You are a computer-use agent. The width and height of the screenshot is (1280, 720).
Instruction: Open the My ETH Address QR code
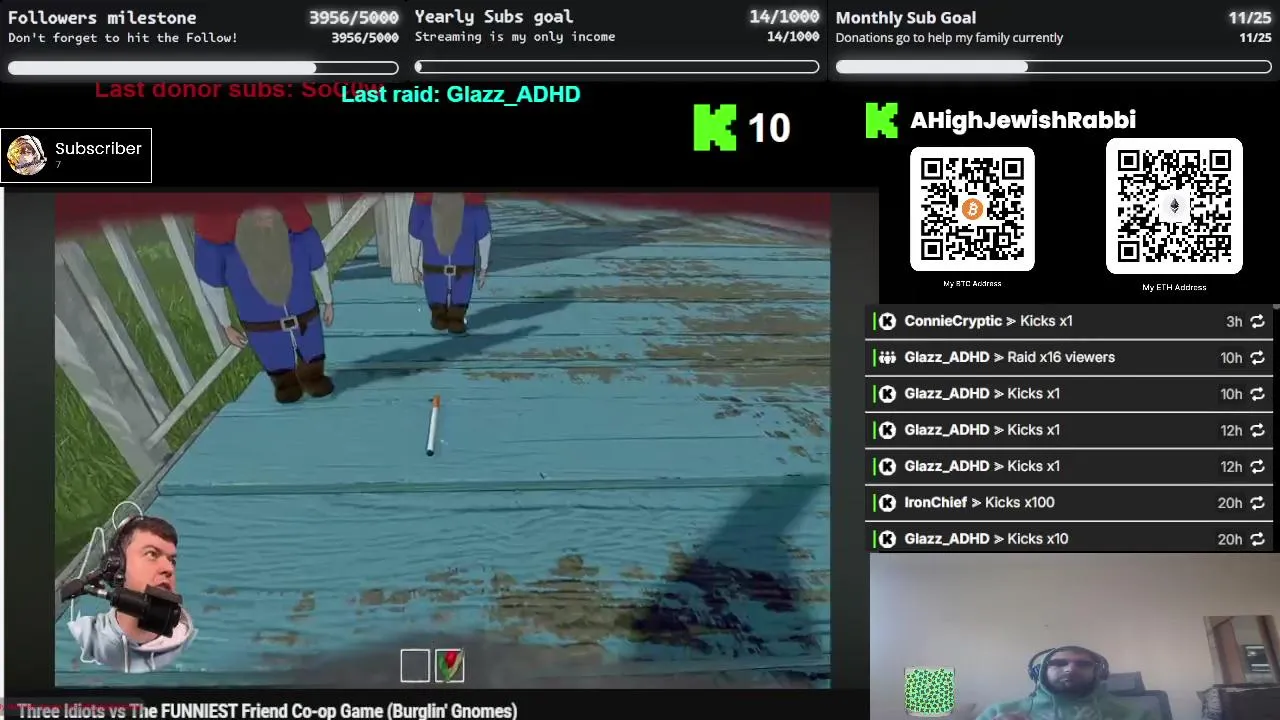1174,206
